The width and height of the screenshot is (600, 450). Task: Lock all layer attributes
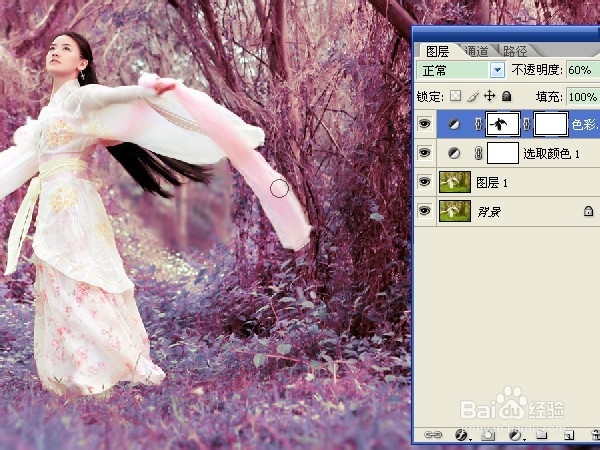[x=507, y=96]
